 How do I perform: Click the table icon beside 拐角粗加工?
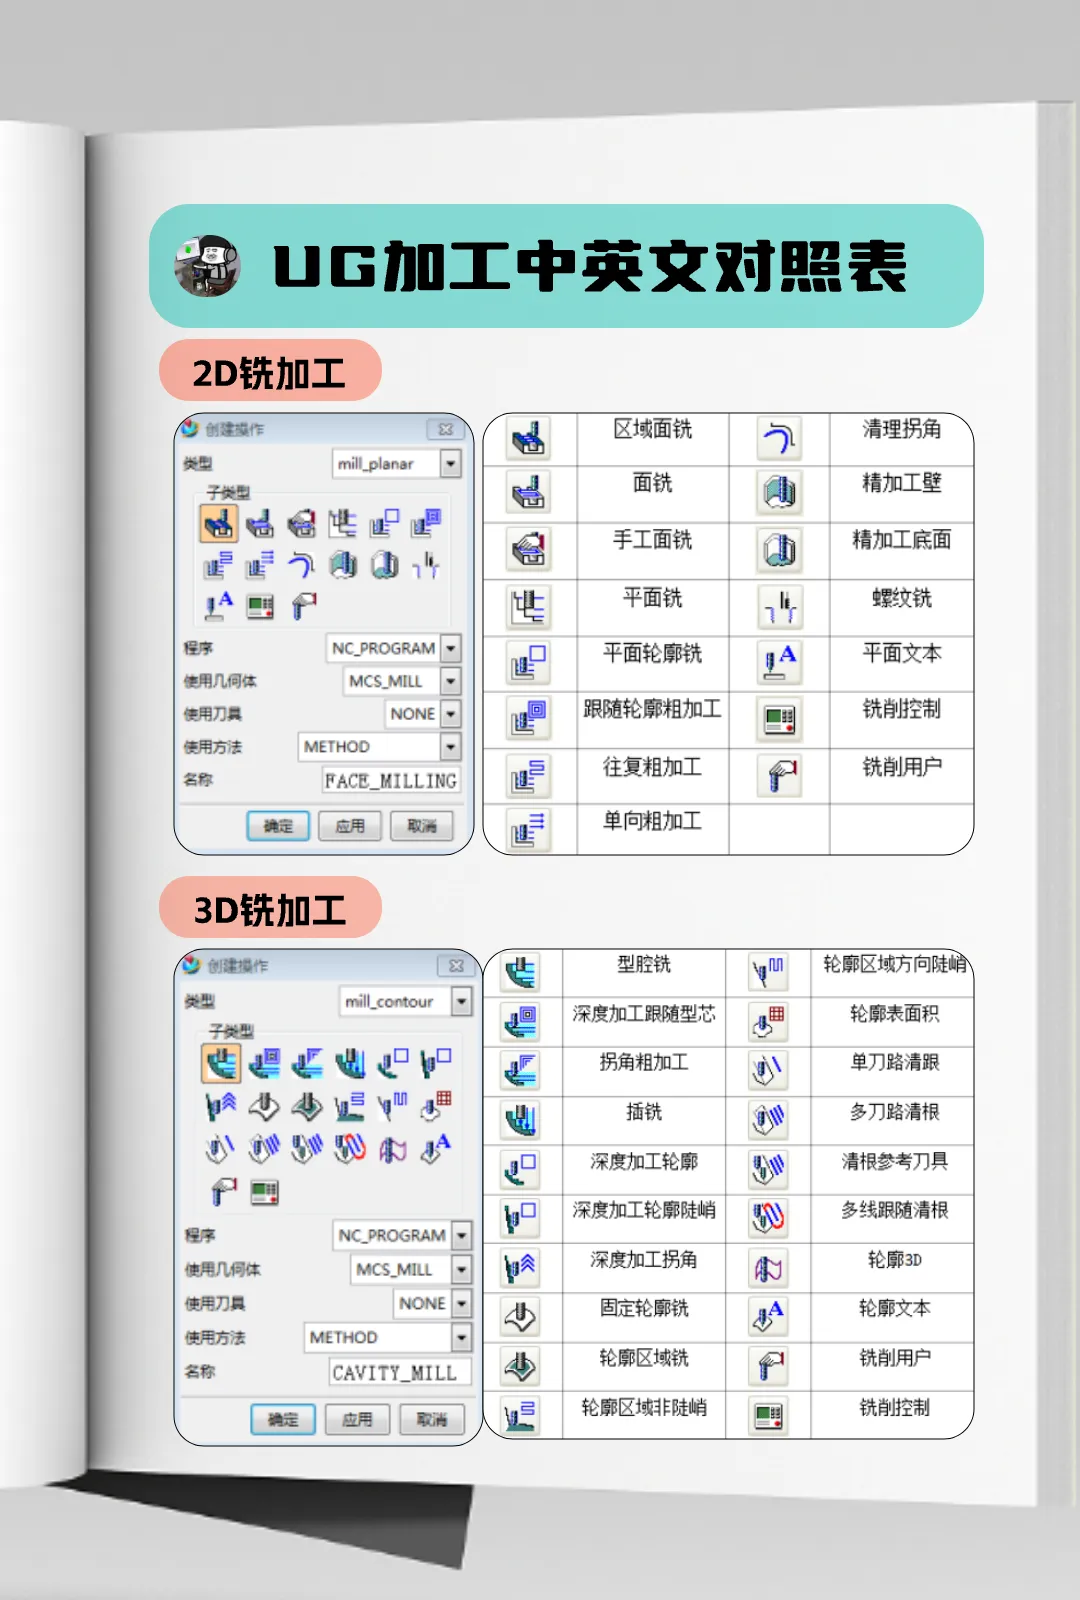coord(521,1070)
